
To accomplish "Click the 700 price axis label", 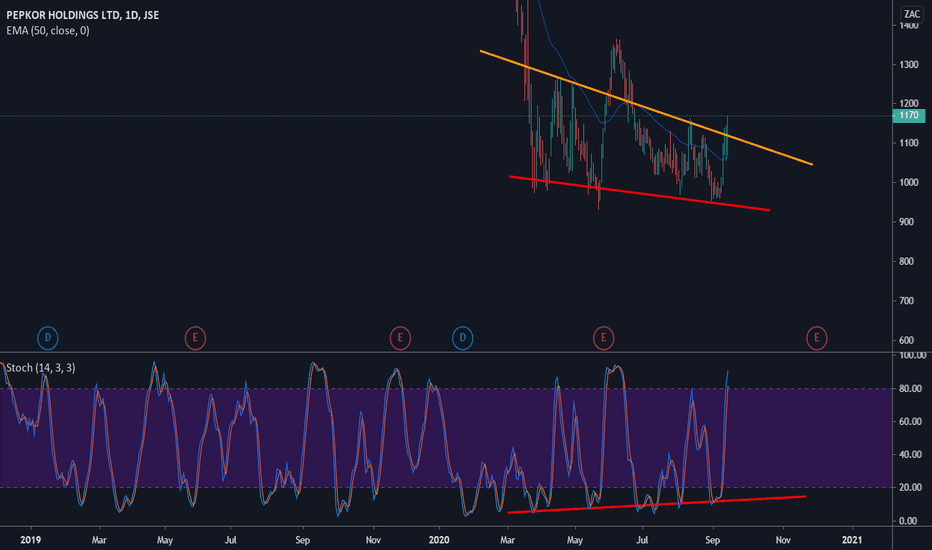I will point(907,301).
